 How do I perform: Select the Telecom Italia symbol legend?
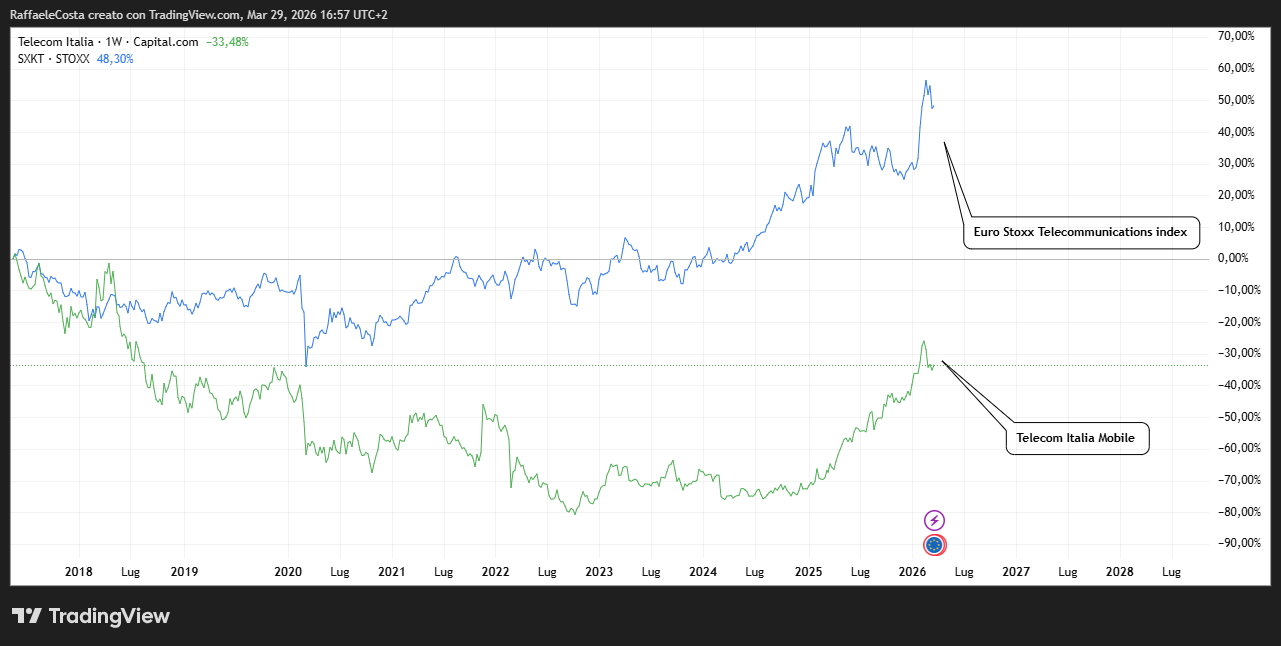click(x=108, y=42)
